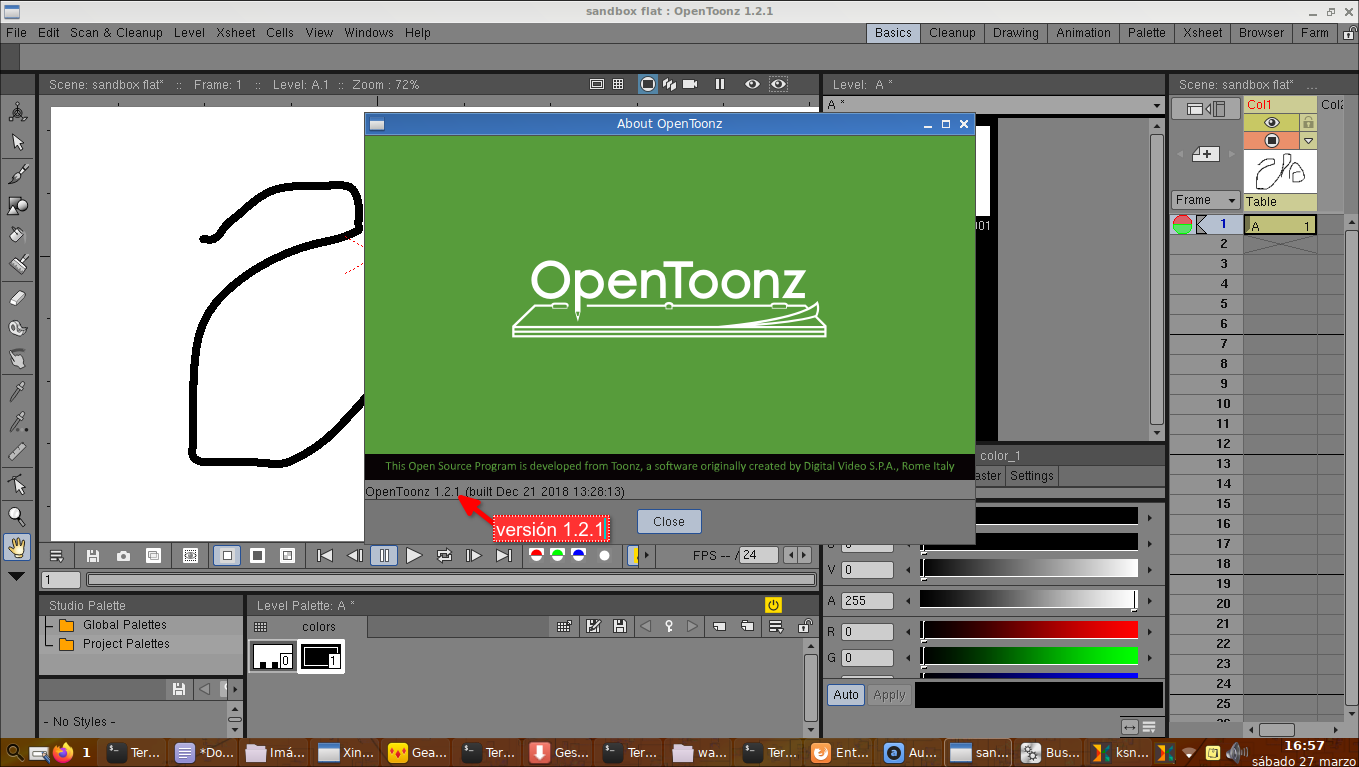Close the About OpenToonz dialog with Close
The width and height of the screenshot is (1359, 767).
669,521
